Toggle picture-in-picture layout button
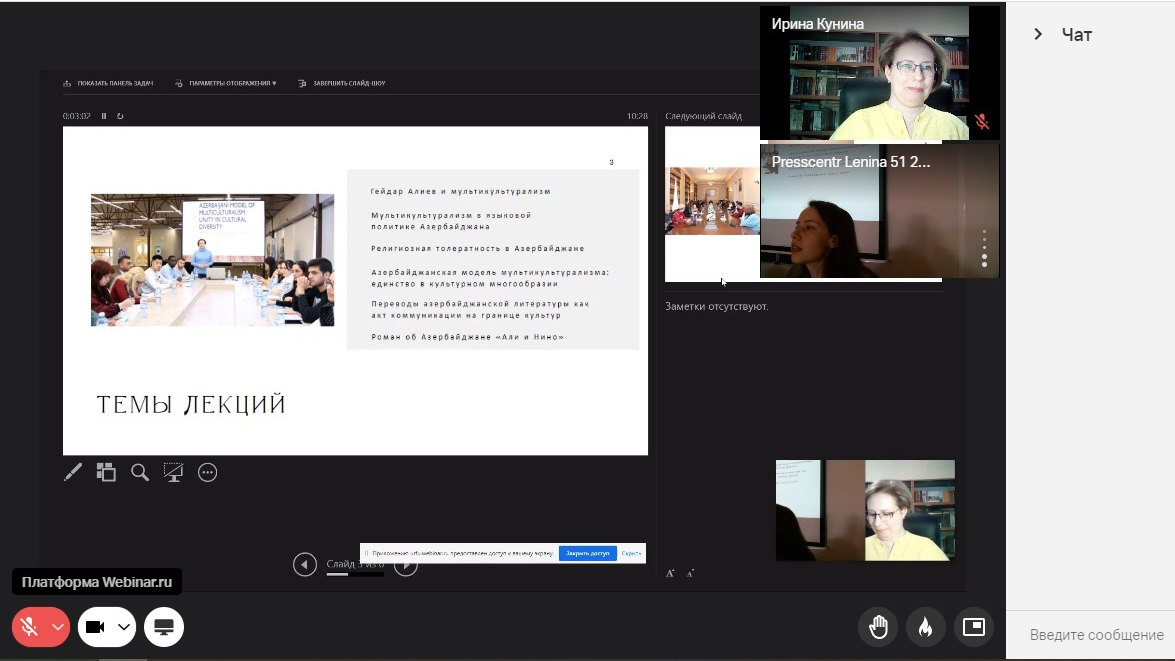 (973, 627)
